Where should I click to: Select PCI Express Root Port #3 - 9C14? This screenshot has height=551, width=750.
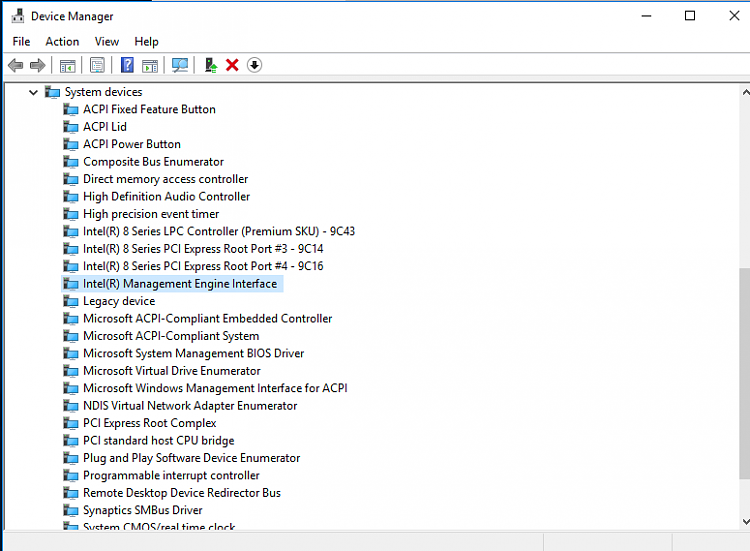[203, 249]
